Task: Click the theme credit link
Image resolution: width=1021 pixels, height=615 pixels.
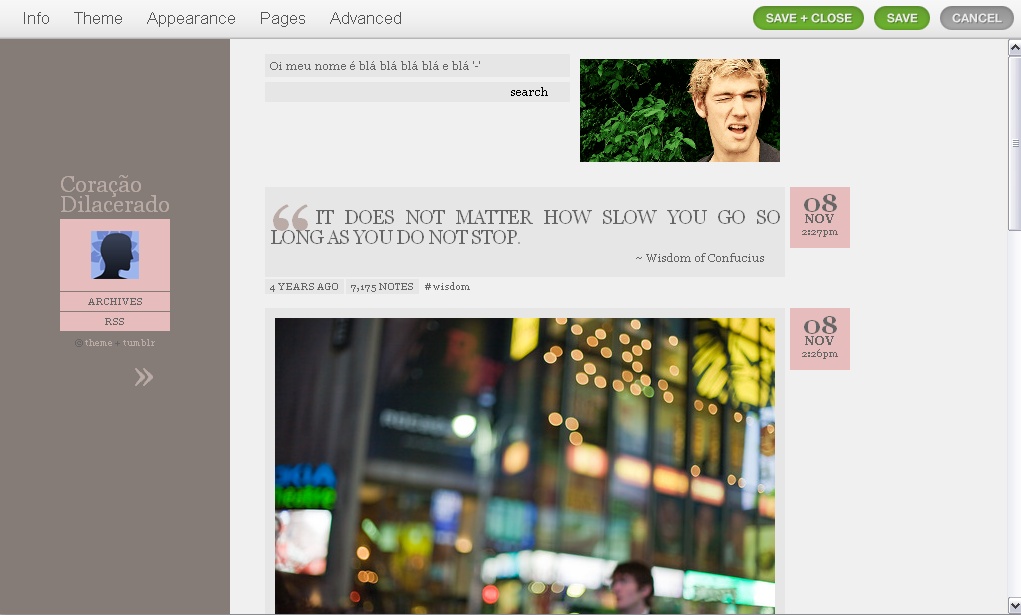Action: pos(98,343)
